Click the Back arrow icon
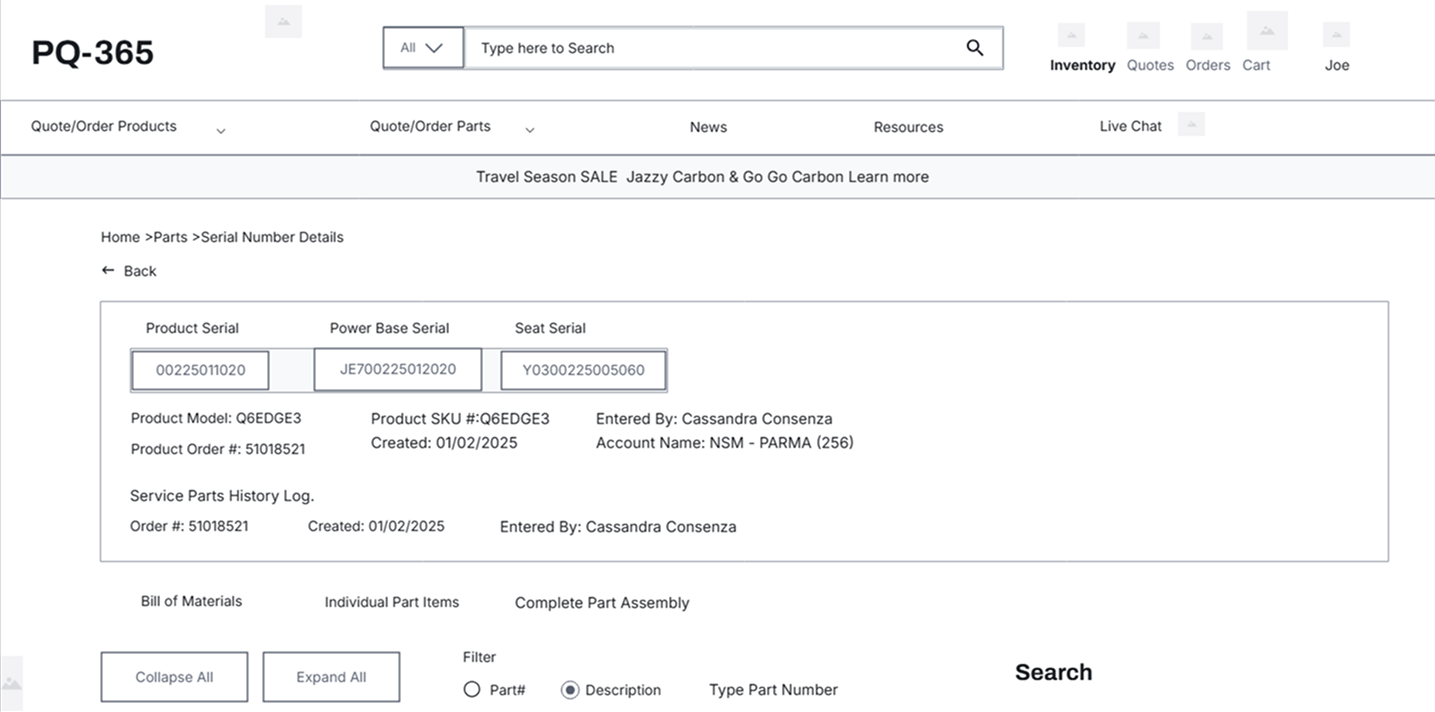1435x712 pixels. click(108, 270)
